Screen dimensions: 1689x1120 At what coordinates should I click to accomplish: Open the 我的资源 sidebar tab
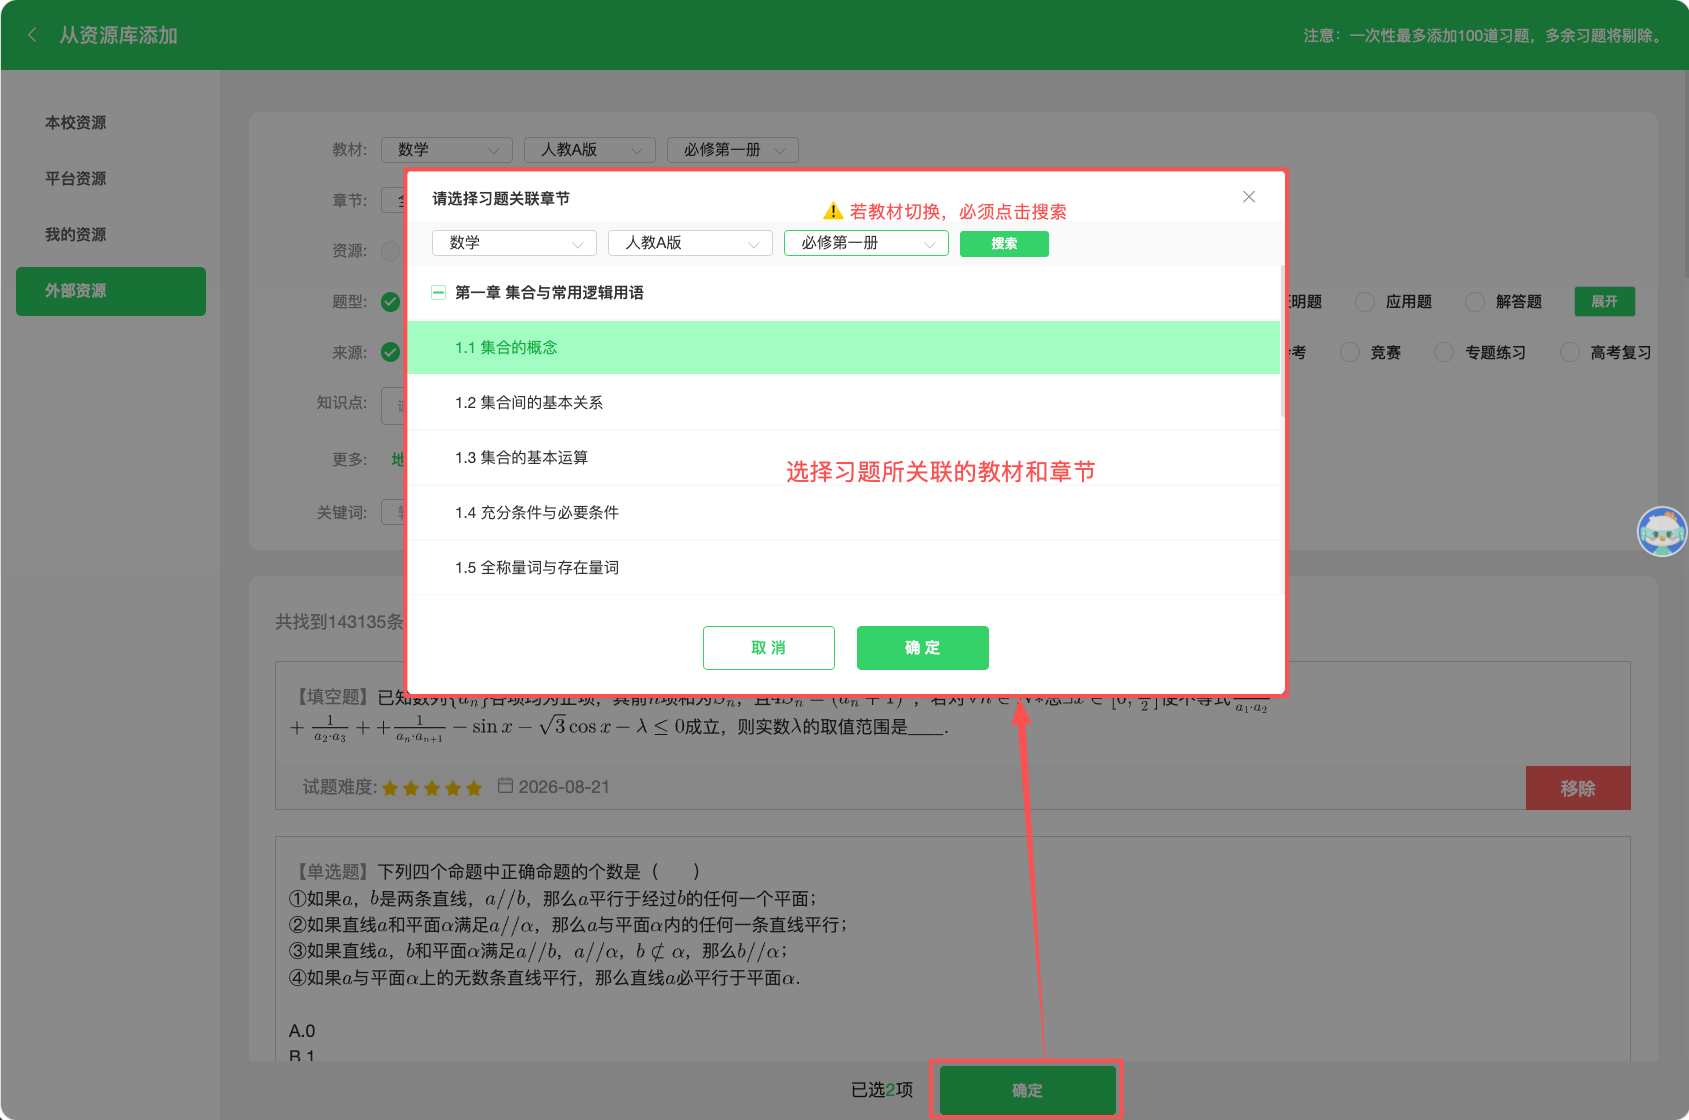111,234
